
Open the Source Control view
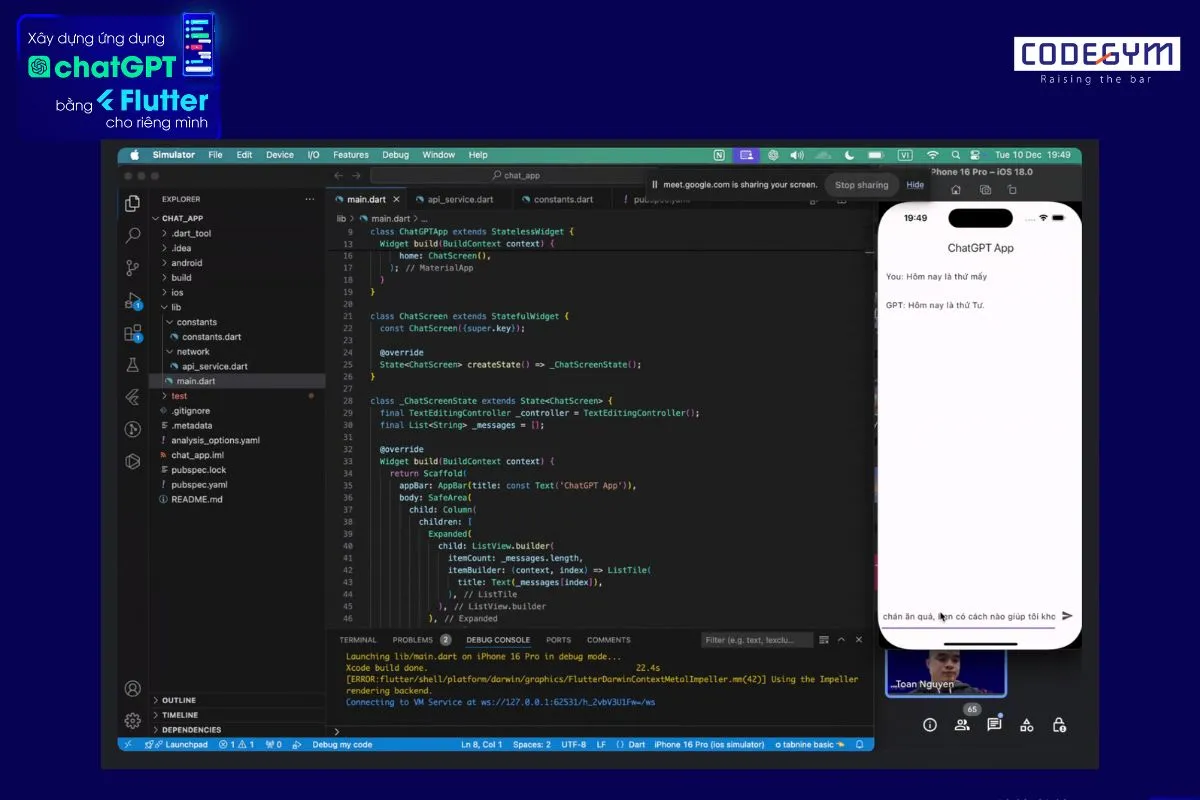click(133, 267)
